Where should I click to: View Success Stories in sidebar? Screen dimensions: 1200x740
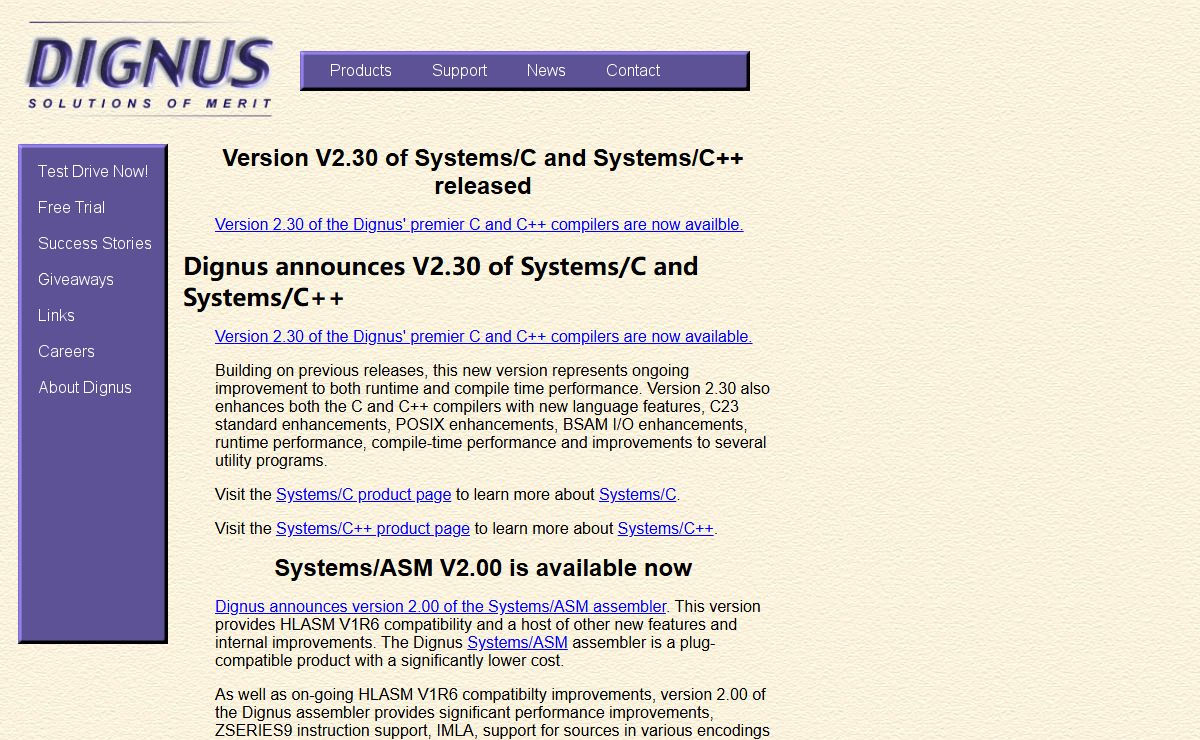pyautogui.click(x=95, y=244)
